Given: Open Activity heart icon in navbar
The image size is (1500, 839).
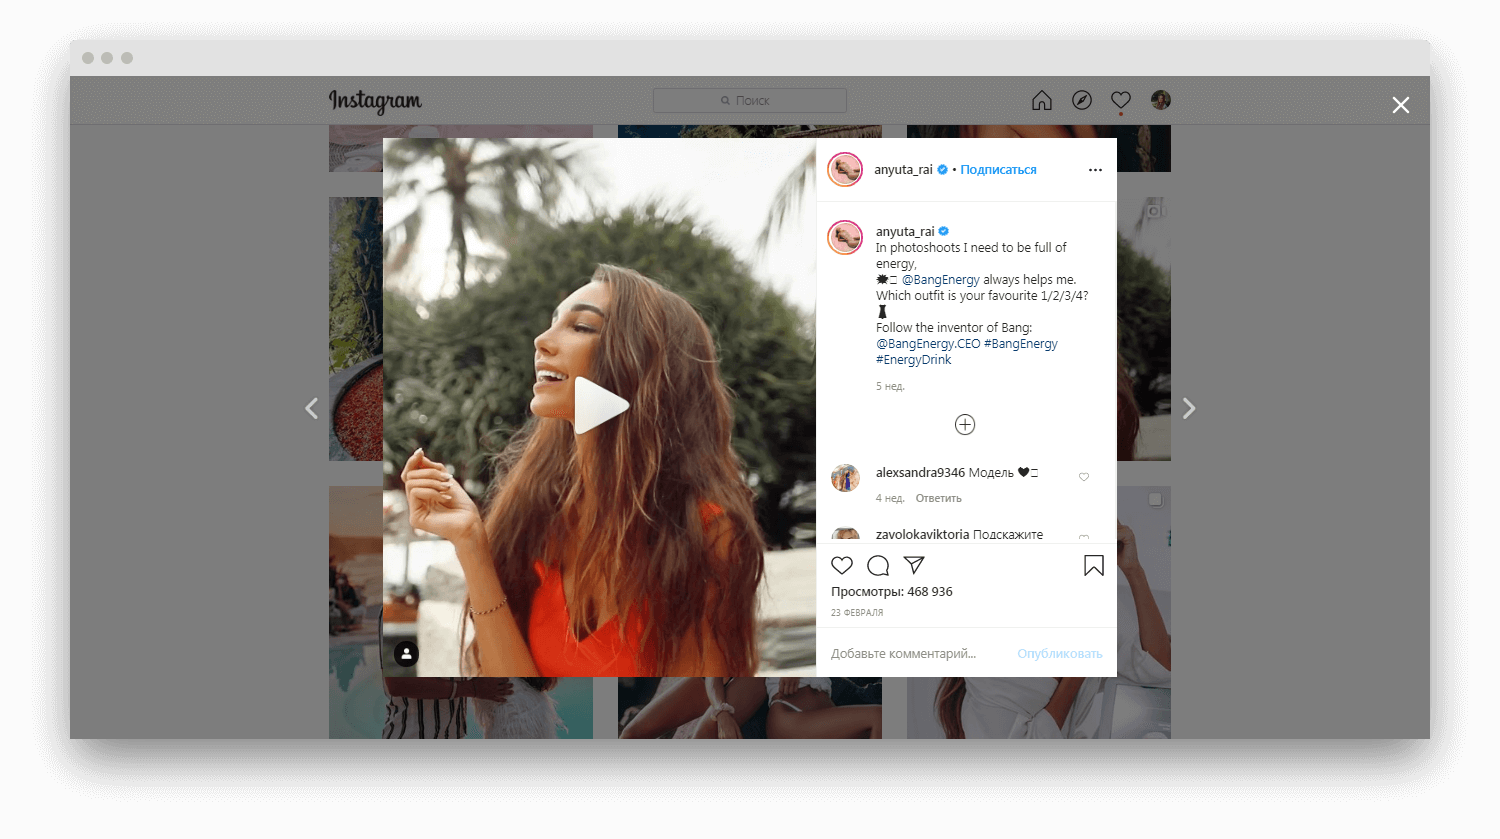Looking at the screenshot, I should [1121, 100].
